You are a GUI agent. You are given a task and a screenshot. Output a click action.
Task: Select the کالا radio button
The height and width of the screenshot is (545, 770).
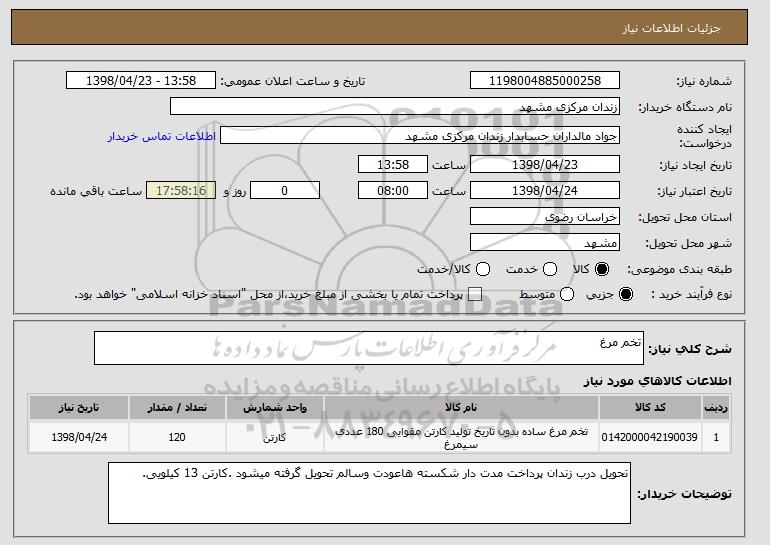point(602,269)
